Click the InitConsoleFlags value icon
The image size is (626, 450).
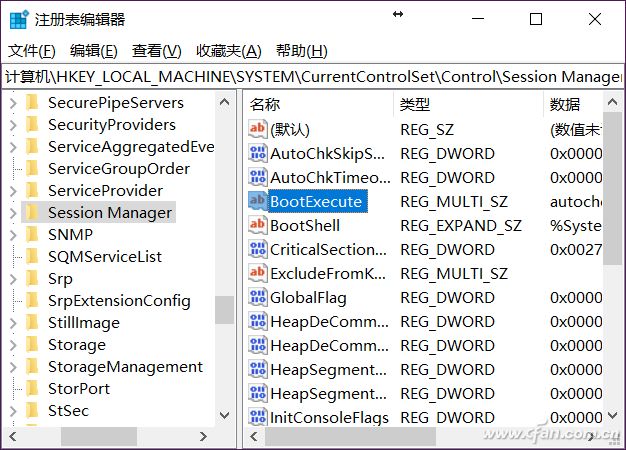pyautogui.click(x=257, y=417)
